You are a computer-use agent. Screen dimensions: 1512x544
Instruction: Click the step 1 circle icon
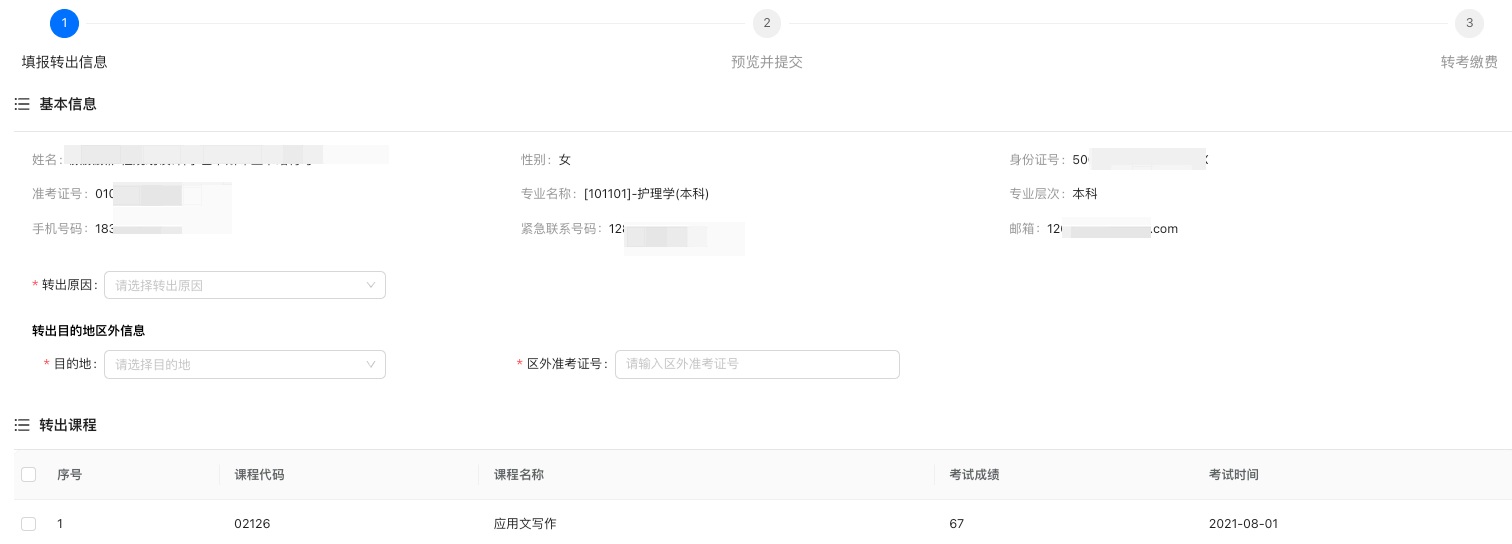[64, 23]
